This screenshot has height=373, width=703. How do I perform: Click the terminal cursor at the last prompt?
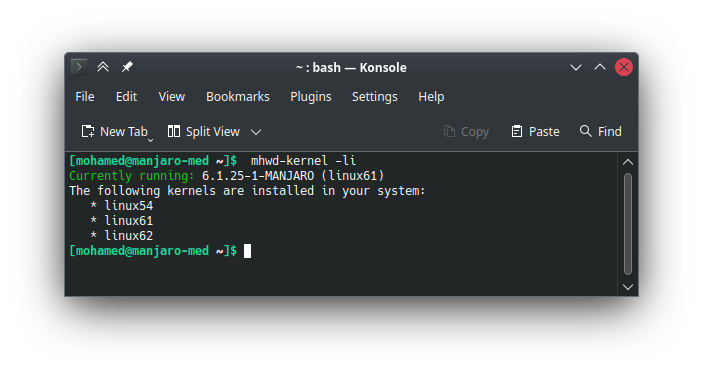pyautogui.click(x=247, y=251)
